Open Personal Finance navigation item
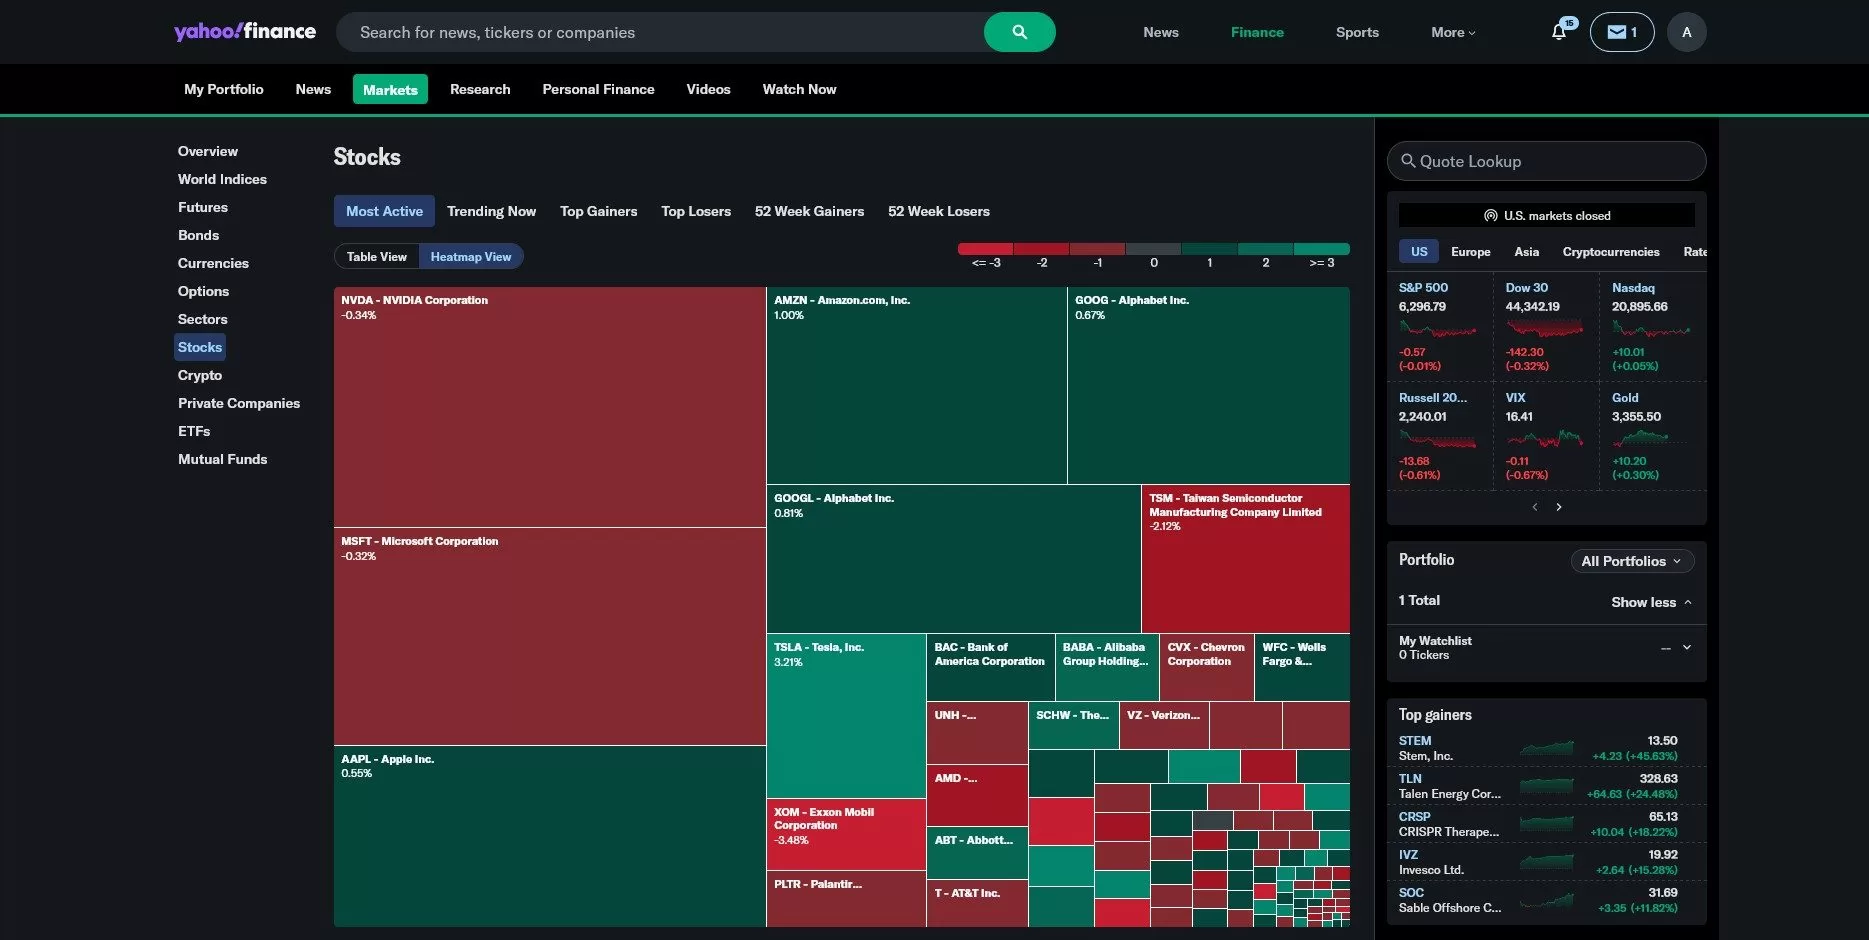Viewport: 1869px width, 940px height. pyautogui.click(x=598, y=89)
